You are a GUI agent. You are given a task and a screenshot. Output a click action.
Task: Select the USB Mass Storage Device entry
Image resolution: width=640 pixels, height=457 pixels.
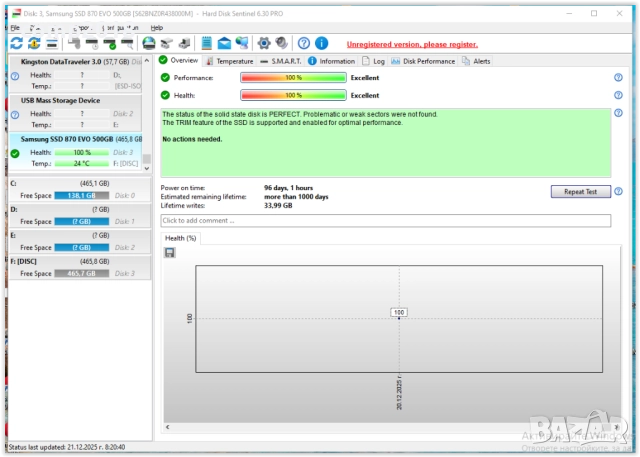[60, 100]
